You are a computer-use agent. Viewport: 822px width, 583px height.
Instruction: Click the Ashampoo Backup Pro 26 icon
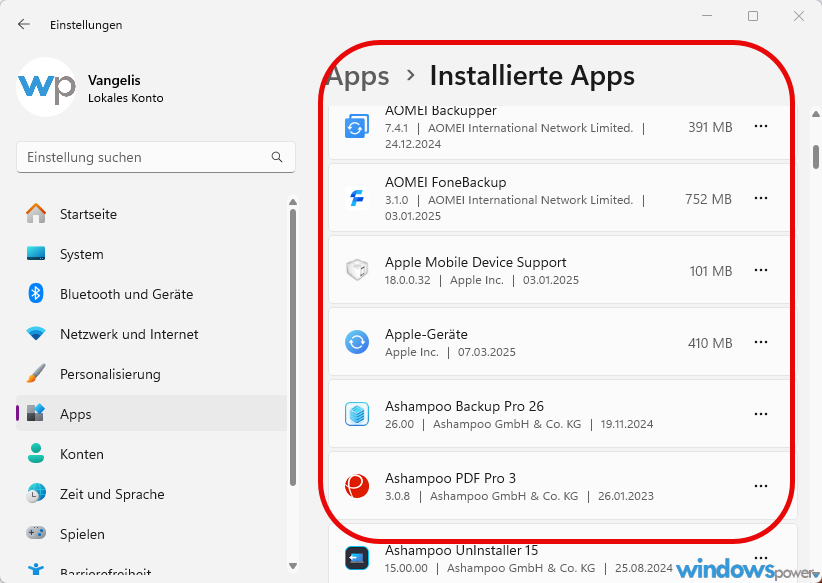point(357,414)
